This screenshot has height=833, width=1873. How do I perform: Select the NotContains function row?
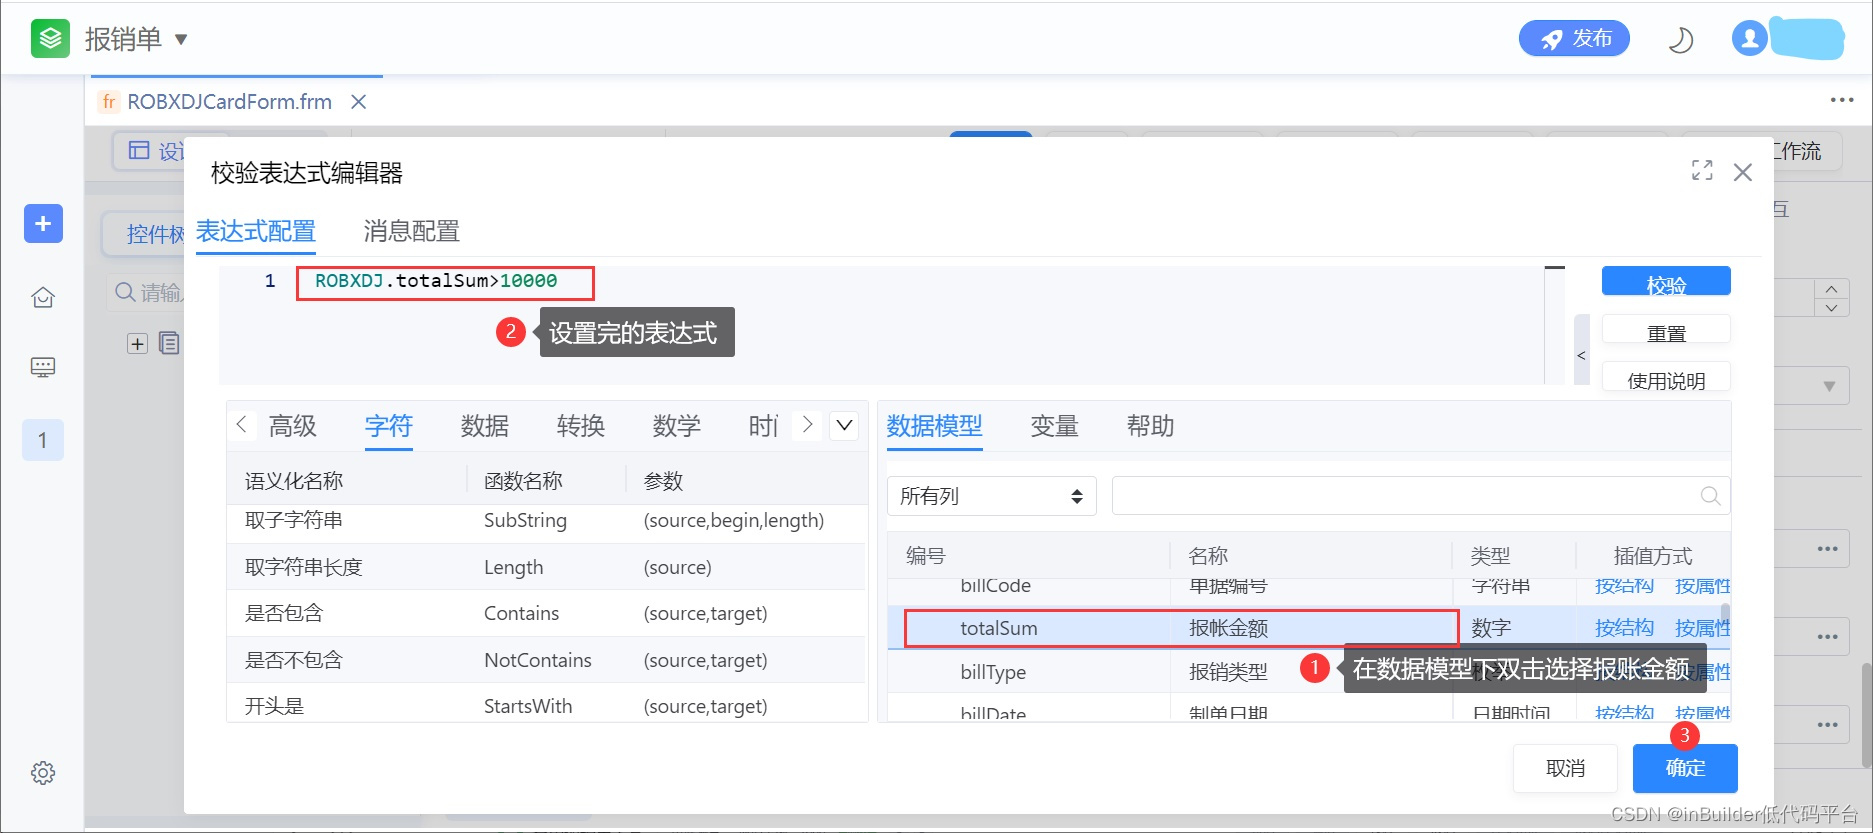click(x=546, y=660)
